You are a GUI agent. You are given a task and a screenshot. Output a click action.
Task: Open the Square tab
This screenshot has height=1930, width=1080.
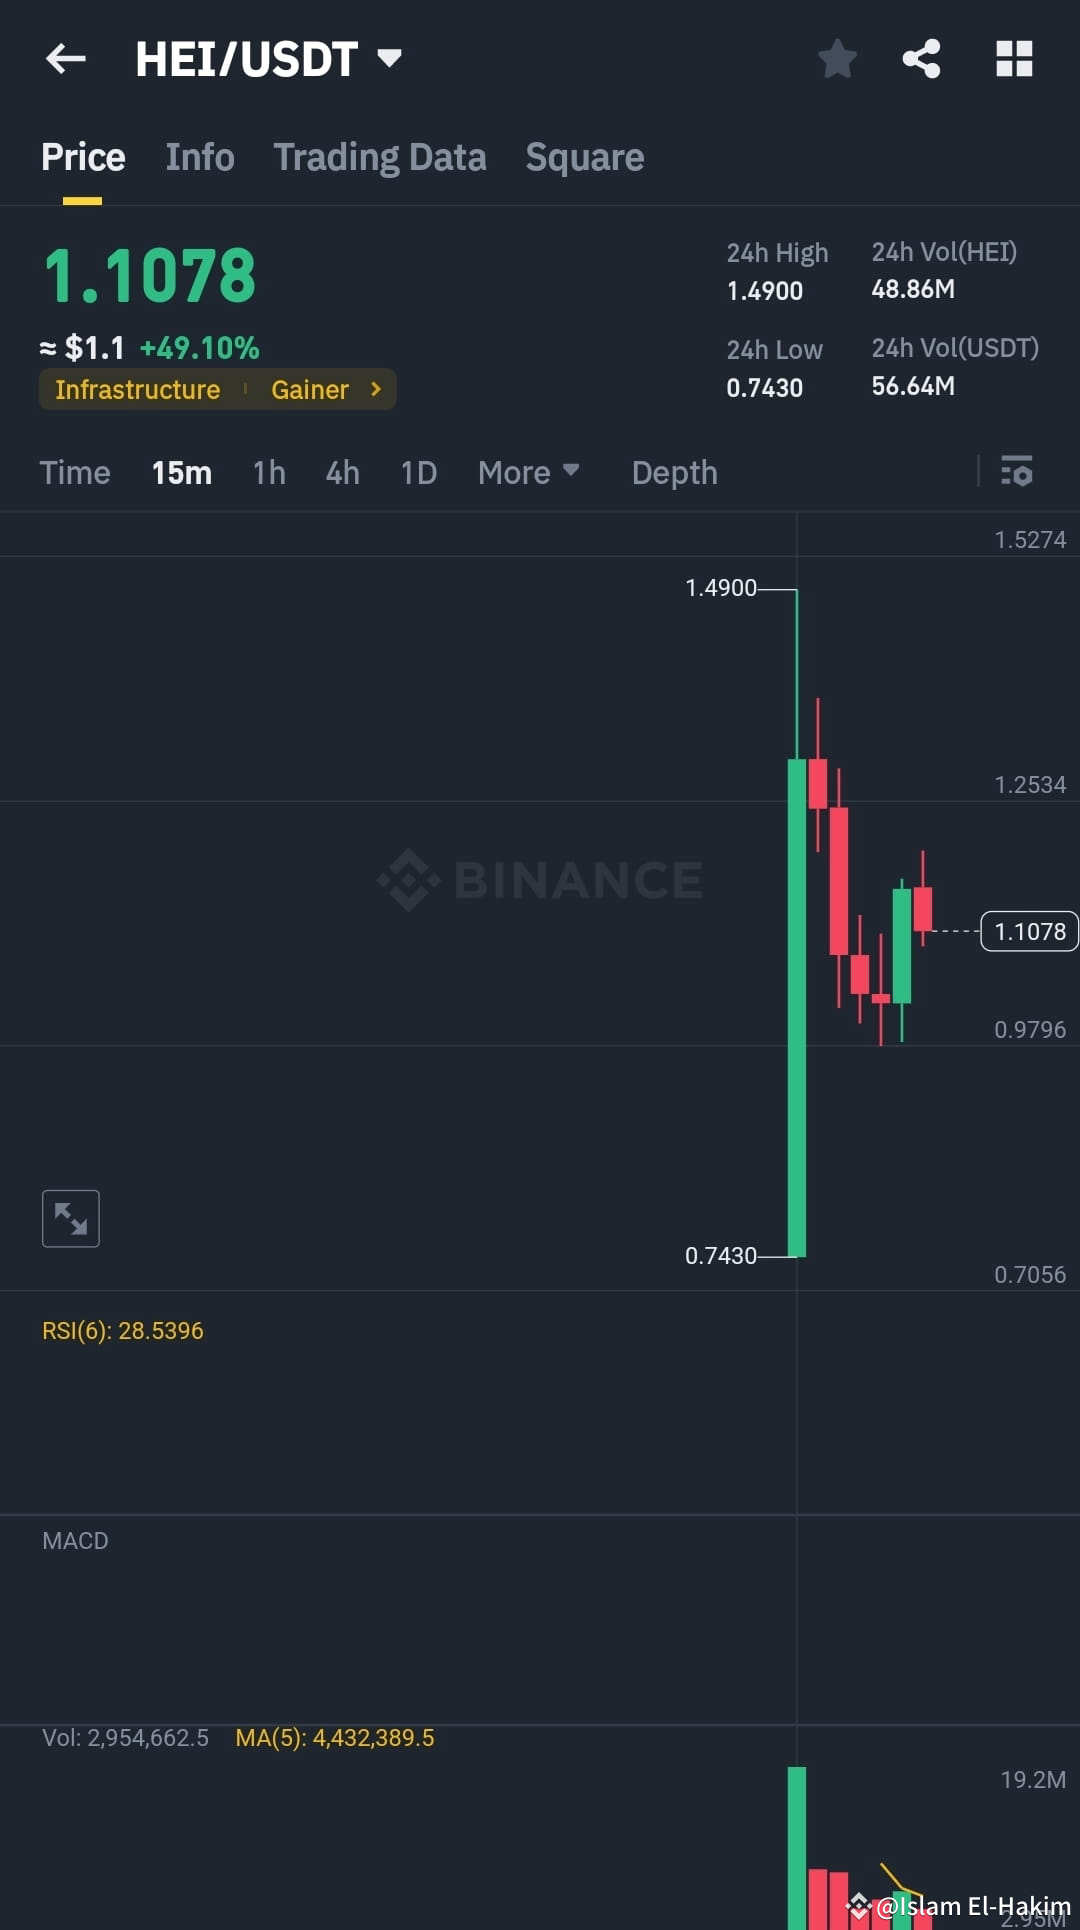(x=584, y=157)
